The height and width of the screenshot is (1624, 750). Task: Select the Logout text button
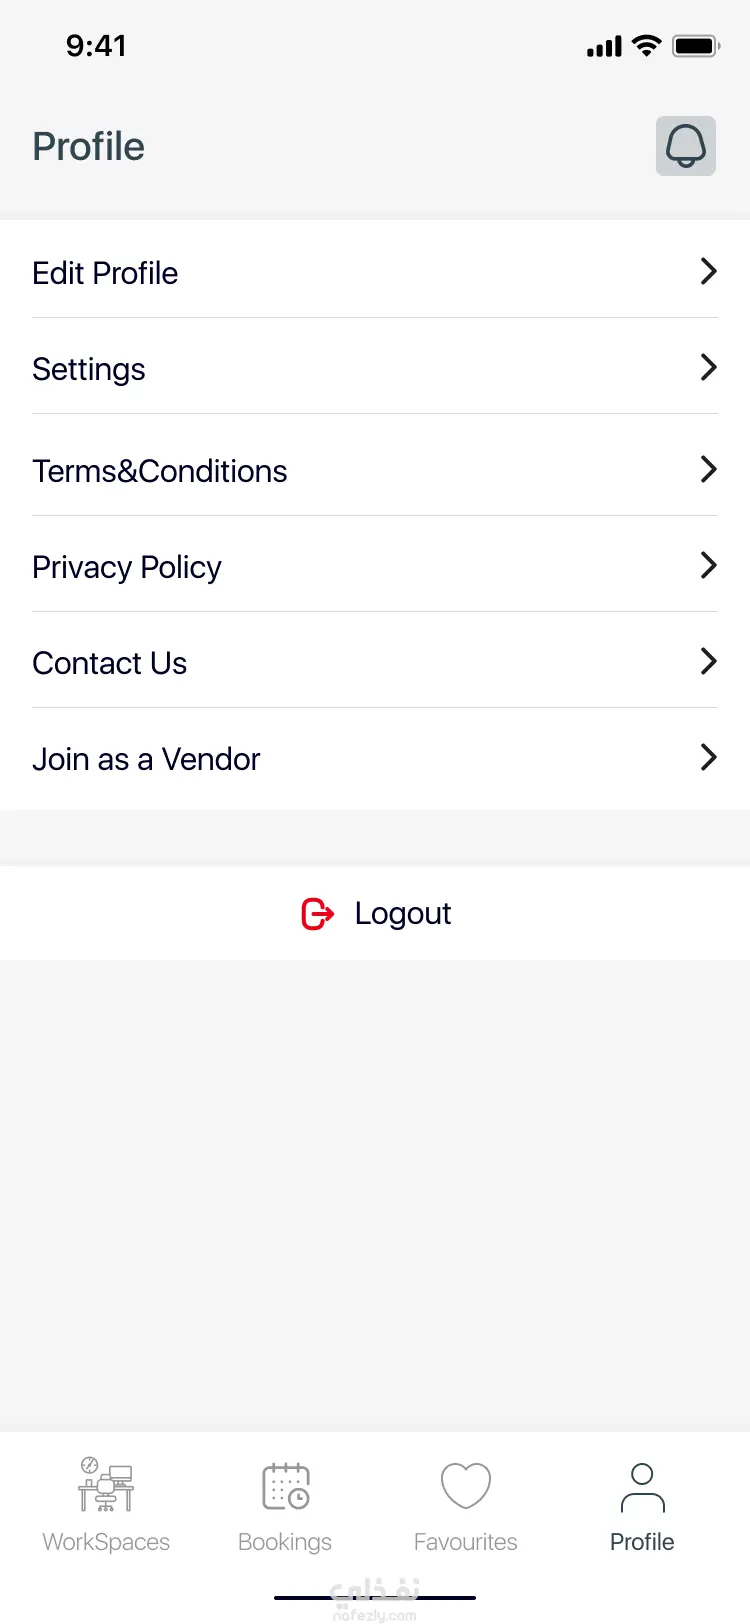[x=403, y=913]
